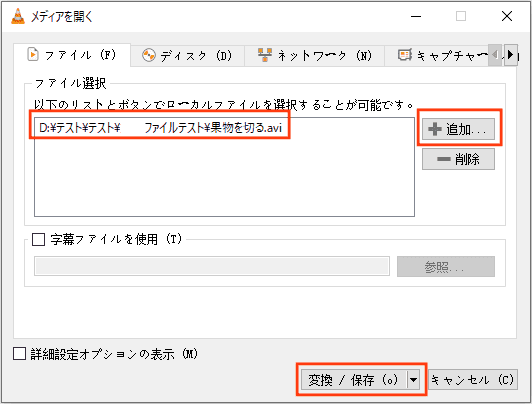
Task: Click the キャンセル (C) button
Action: click(473, 380)
